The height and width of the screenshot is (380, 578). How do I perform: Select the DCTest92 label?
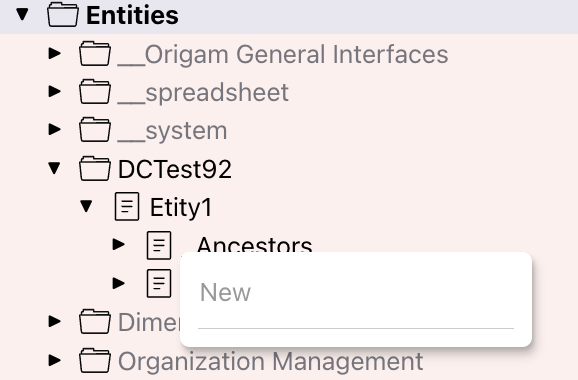click(x=175, y=169)
